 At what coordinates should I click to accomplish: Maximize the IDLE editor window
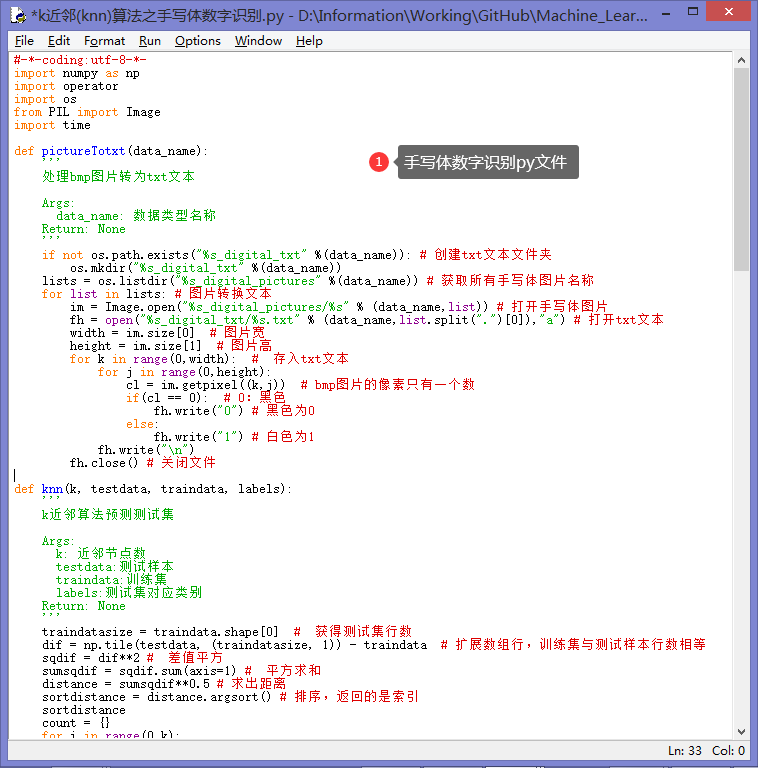point(692,12)
